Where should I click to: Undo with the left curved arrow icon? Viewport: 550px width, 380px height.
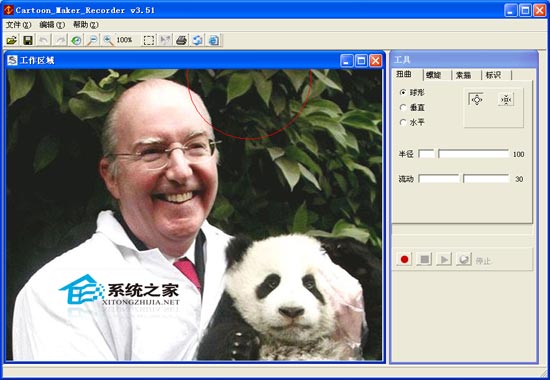[44, 40]
